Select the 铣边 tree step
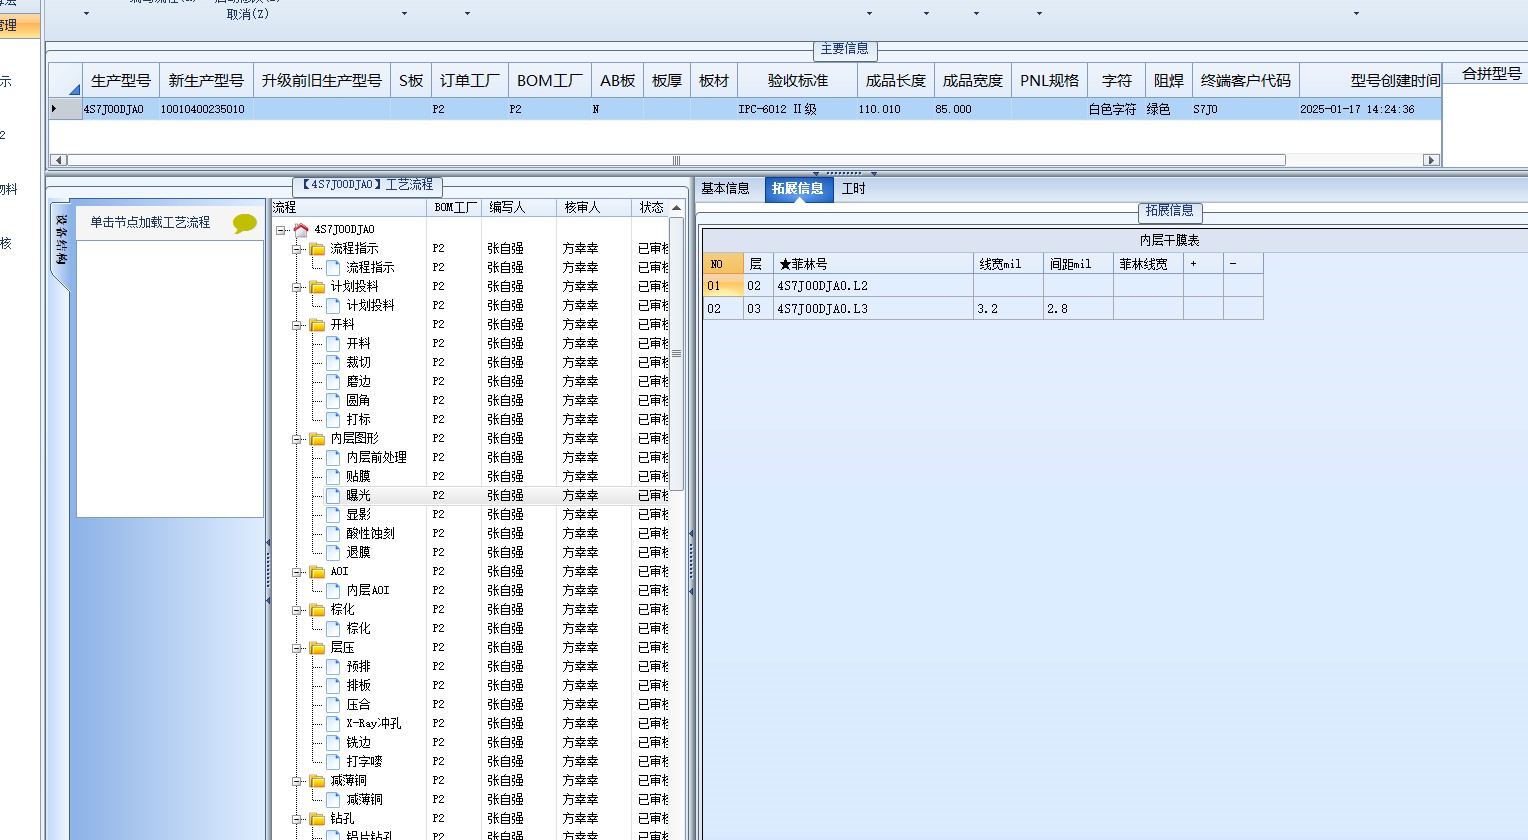Image resolution: width=1528 pixels, height=840 pixels. [x=358, y=743]
